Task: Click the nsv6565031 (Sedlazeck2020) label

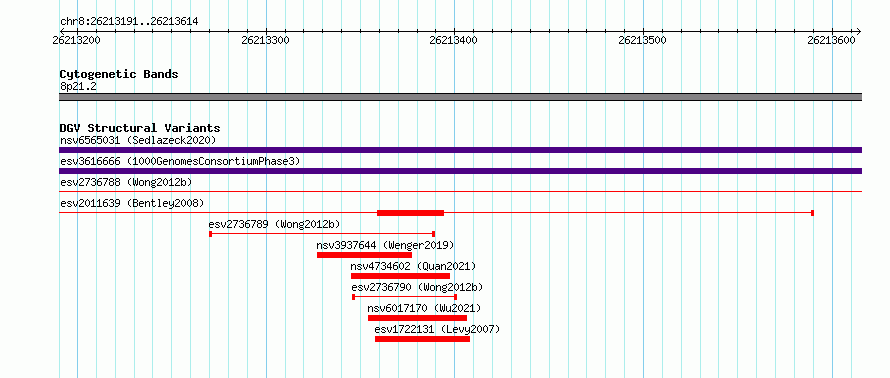Action: coord(138,140)
